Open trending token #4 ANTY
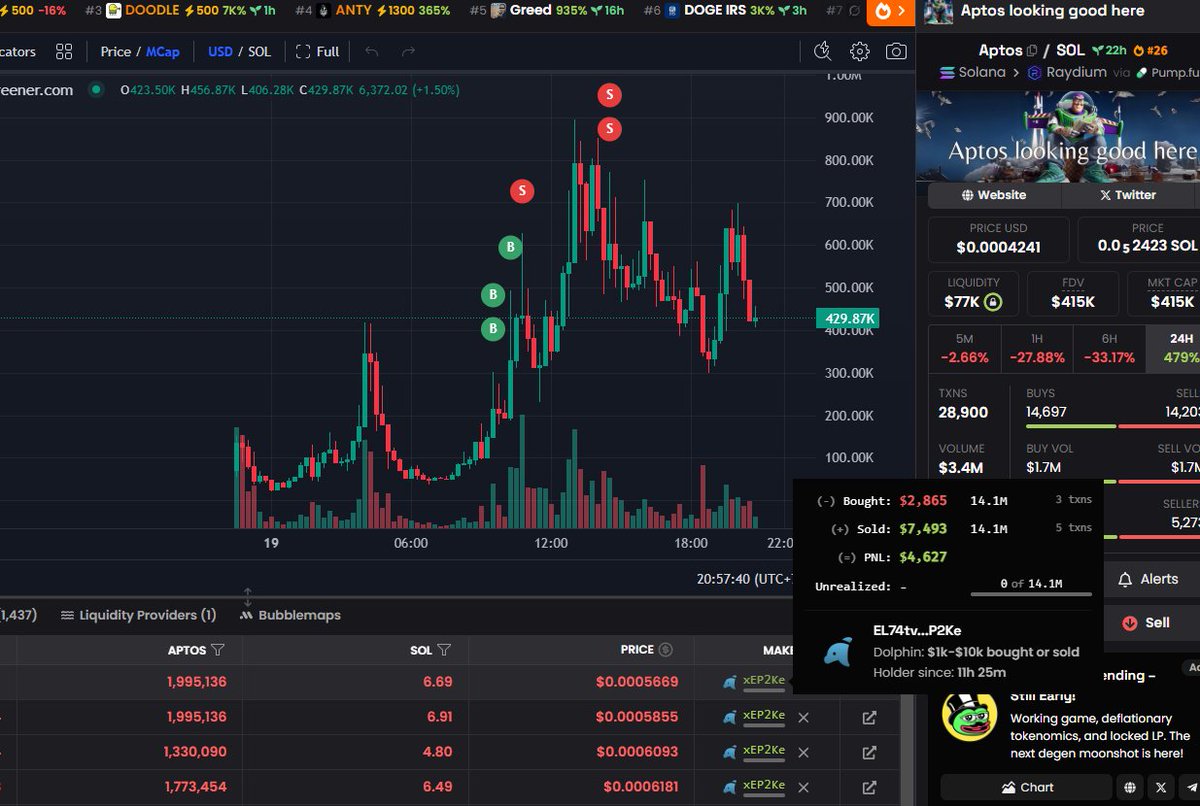 [372, 10]
